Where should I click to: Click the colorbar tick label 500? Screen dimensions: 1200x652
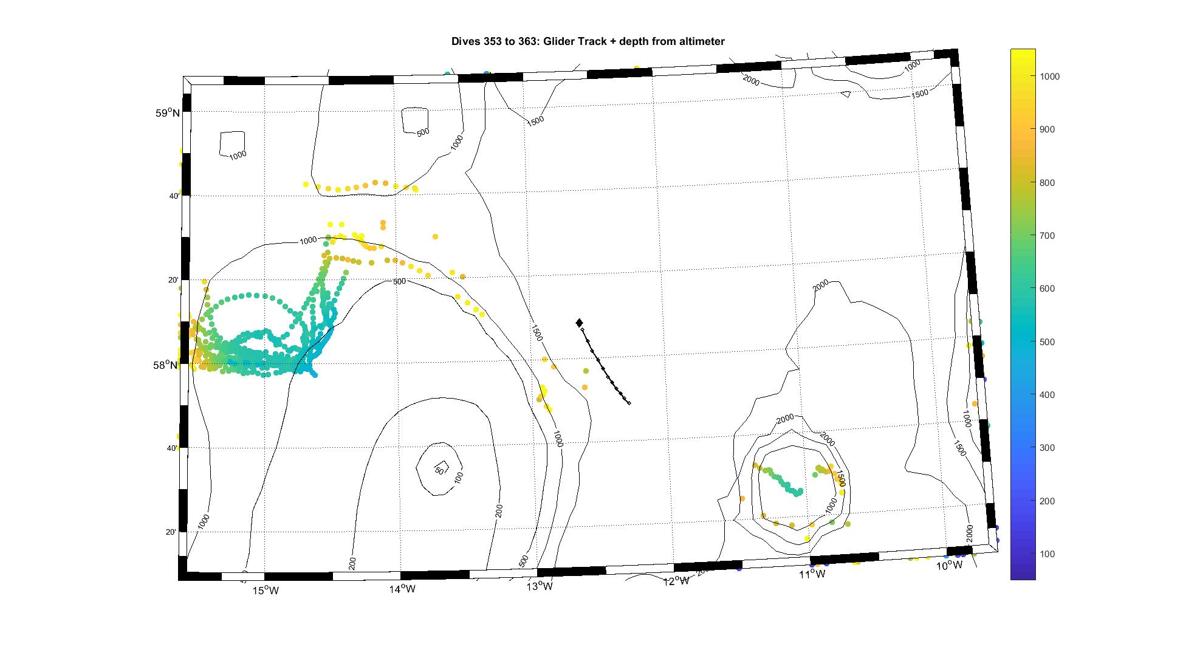click(x=1048, y=342)
